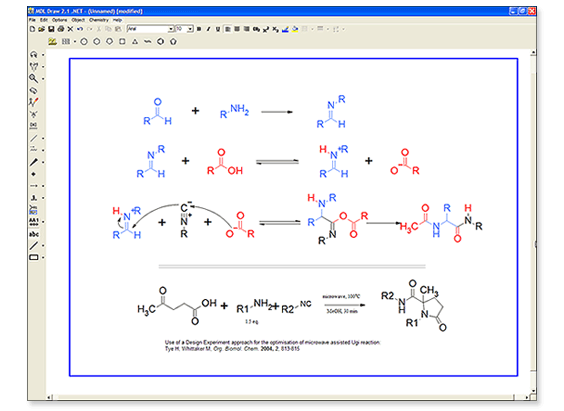Click the blue R-NH2 amine structure
The width and height of the screenshot is (564, 411).
tap(234, 111)
